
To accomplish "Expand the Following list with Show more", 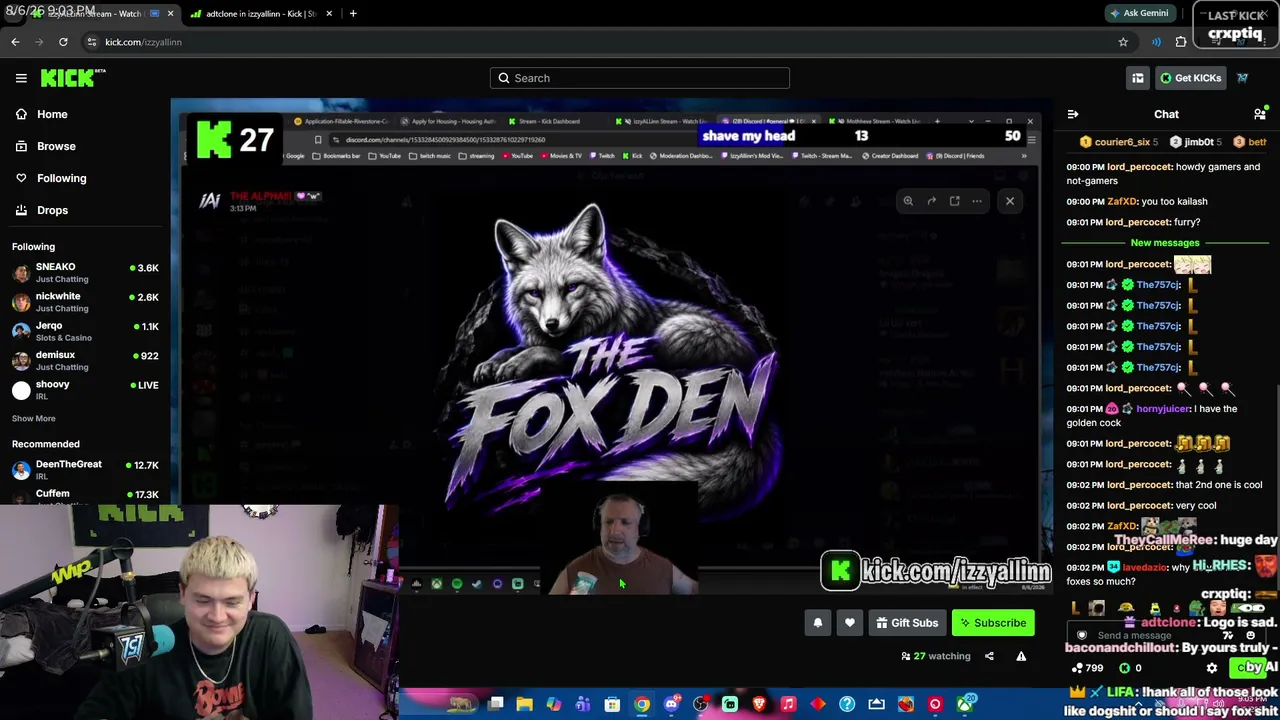I will [34, 418].
